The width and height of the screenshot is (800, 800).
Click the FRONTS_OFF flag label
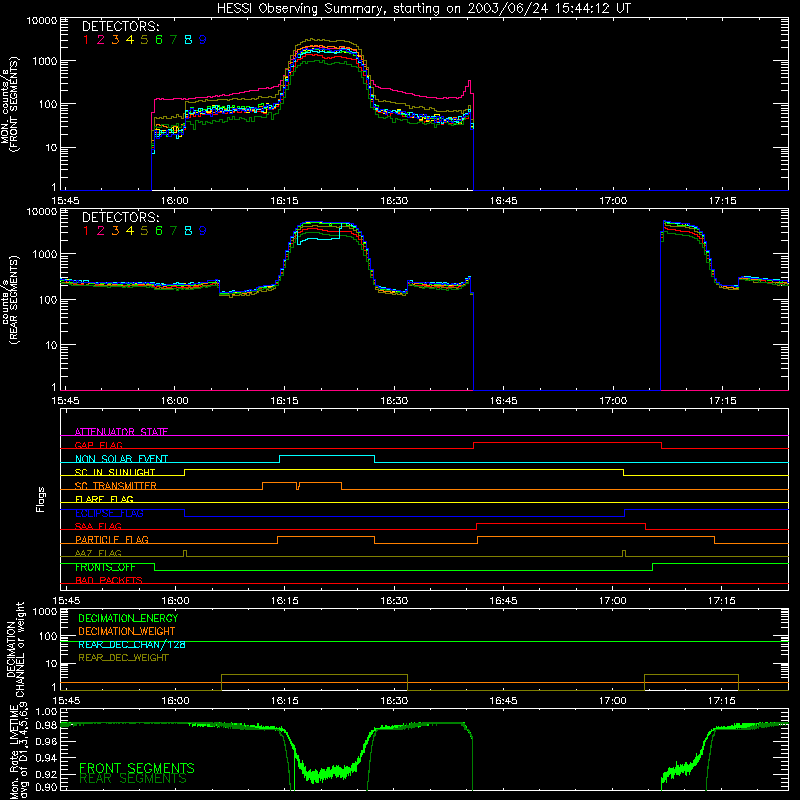tap(105, 567)
